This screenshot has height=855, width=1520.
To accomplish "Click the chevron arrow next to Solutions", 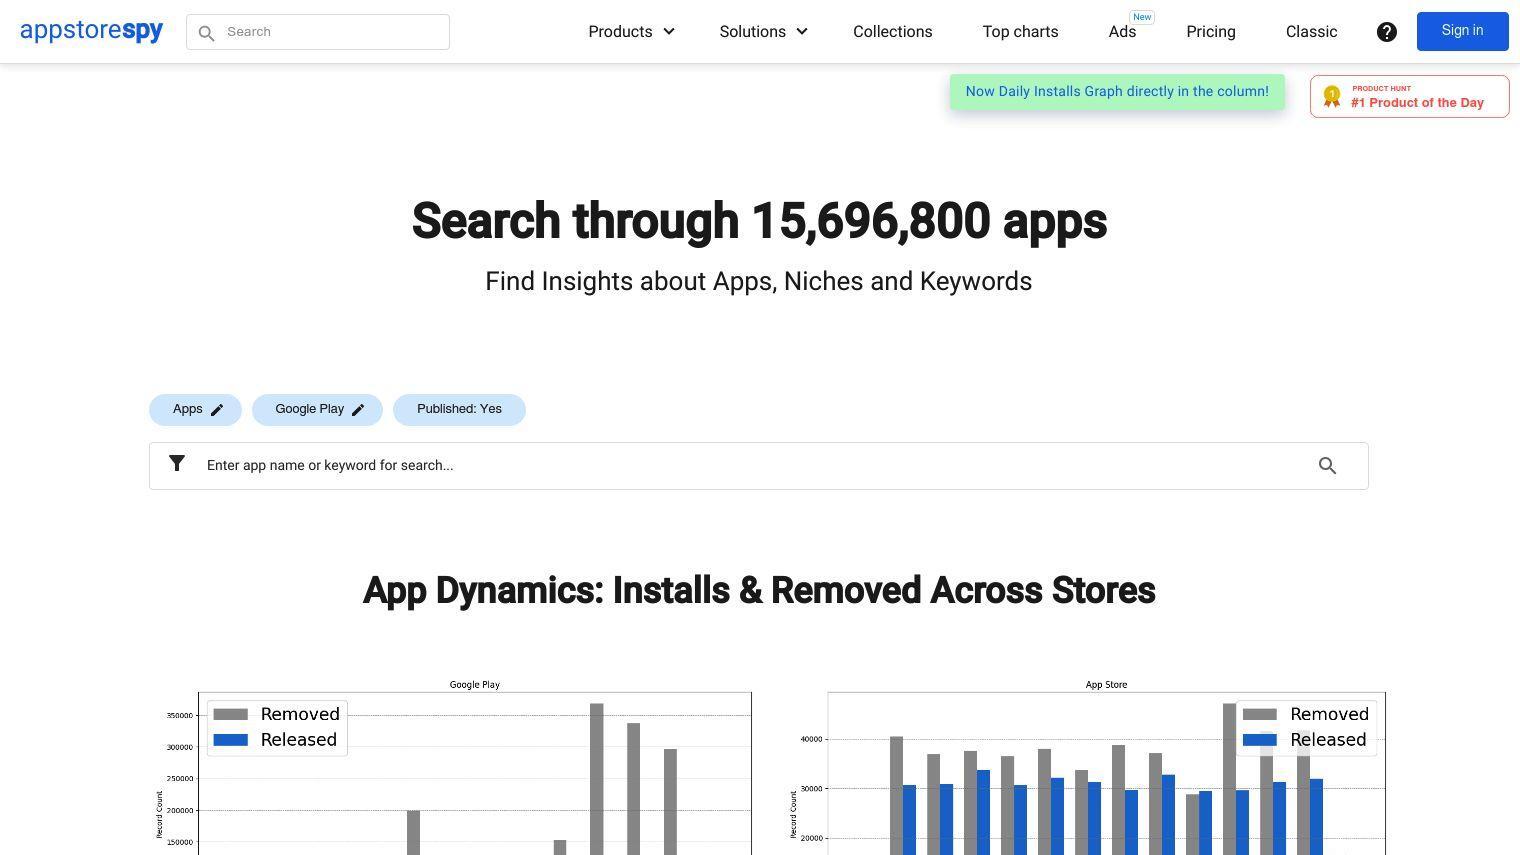I will [x=802, y=32].
